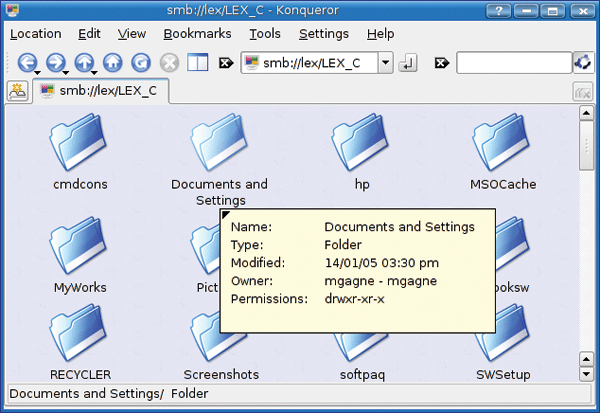The width and height of the screenshot is (600, 413).
Task: Click the Home toolbar icon
Action: (x=112, y=63)
